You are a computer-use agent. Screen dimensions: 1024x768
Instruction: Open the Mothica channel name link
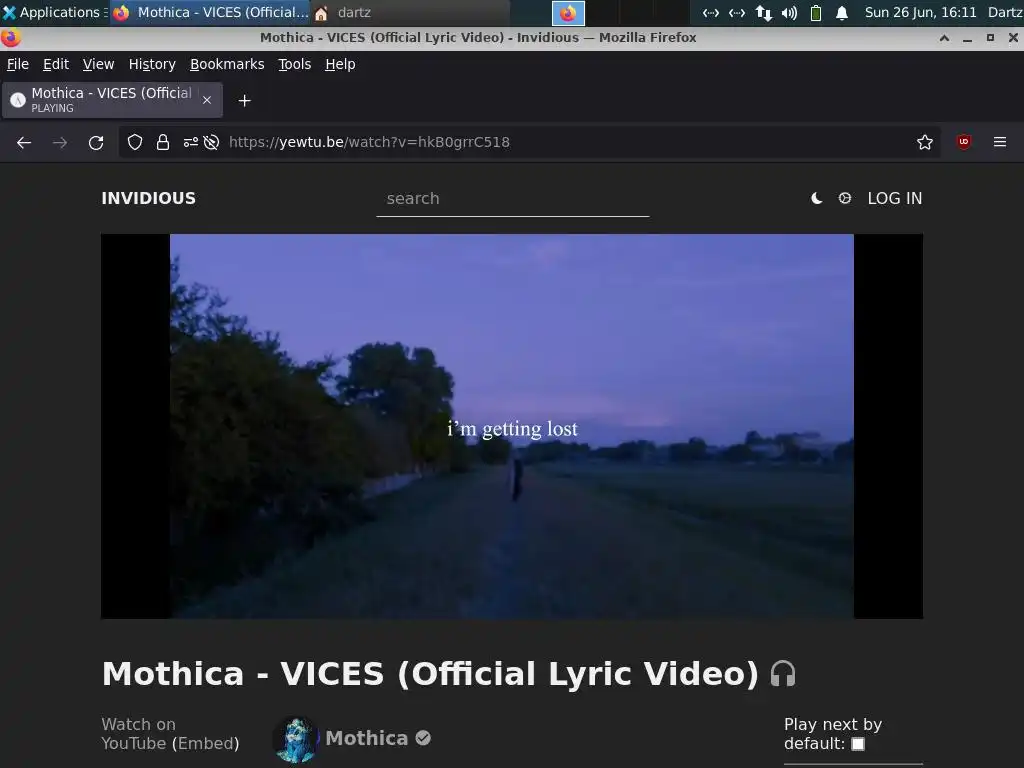tap(366, 738)
